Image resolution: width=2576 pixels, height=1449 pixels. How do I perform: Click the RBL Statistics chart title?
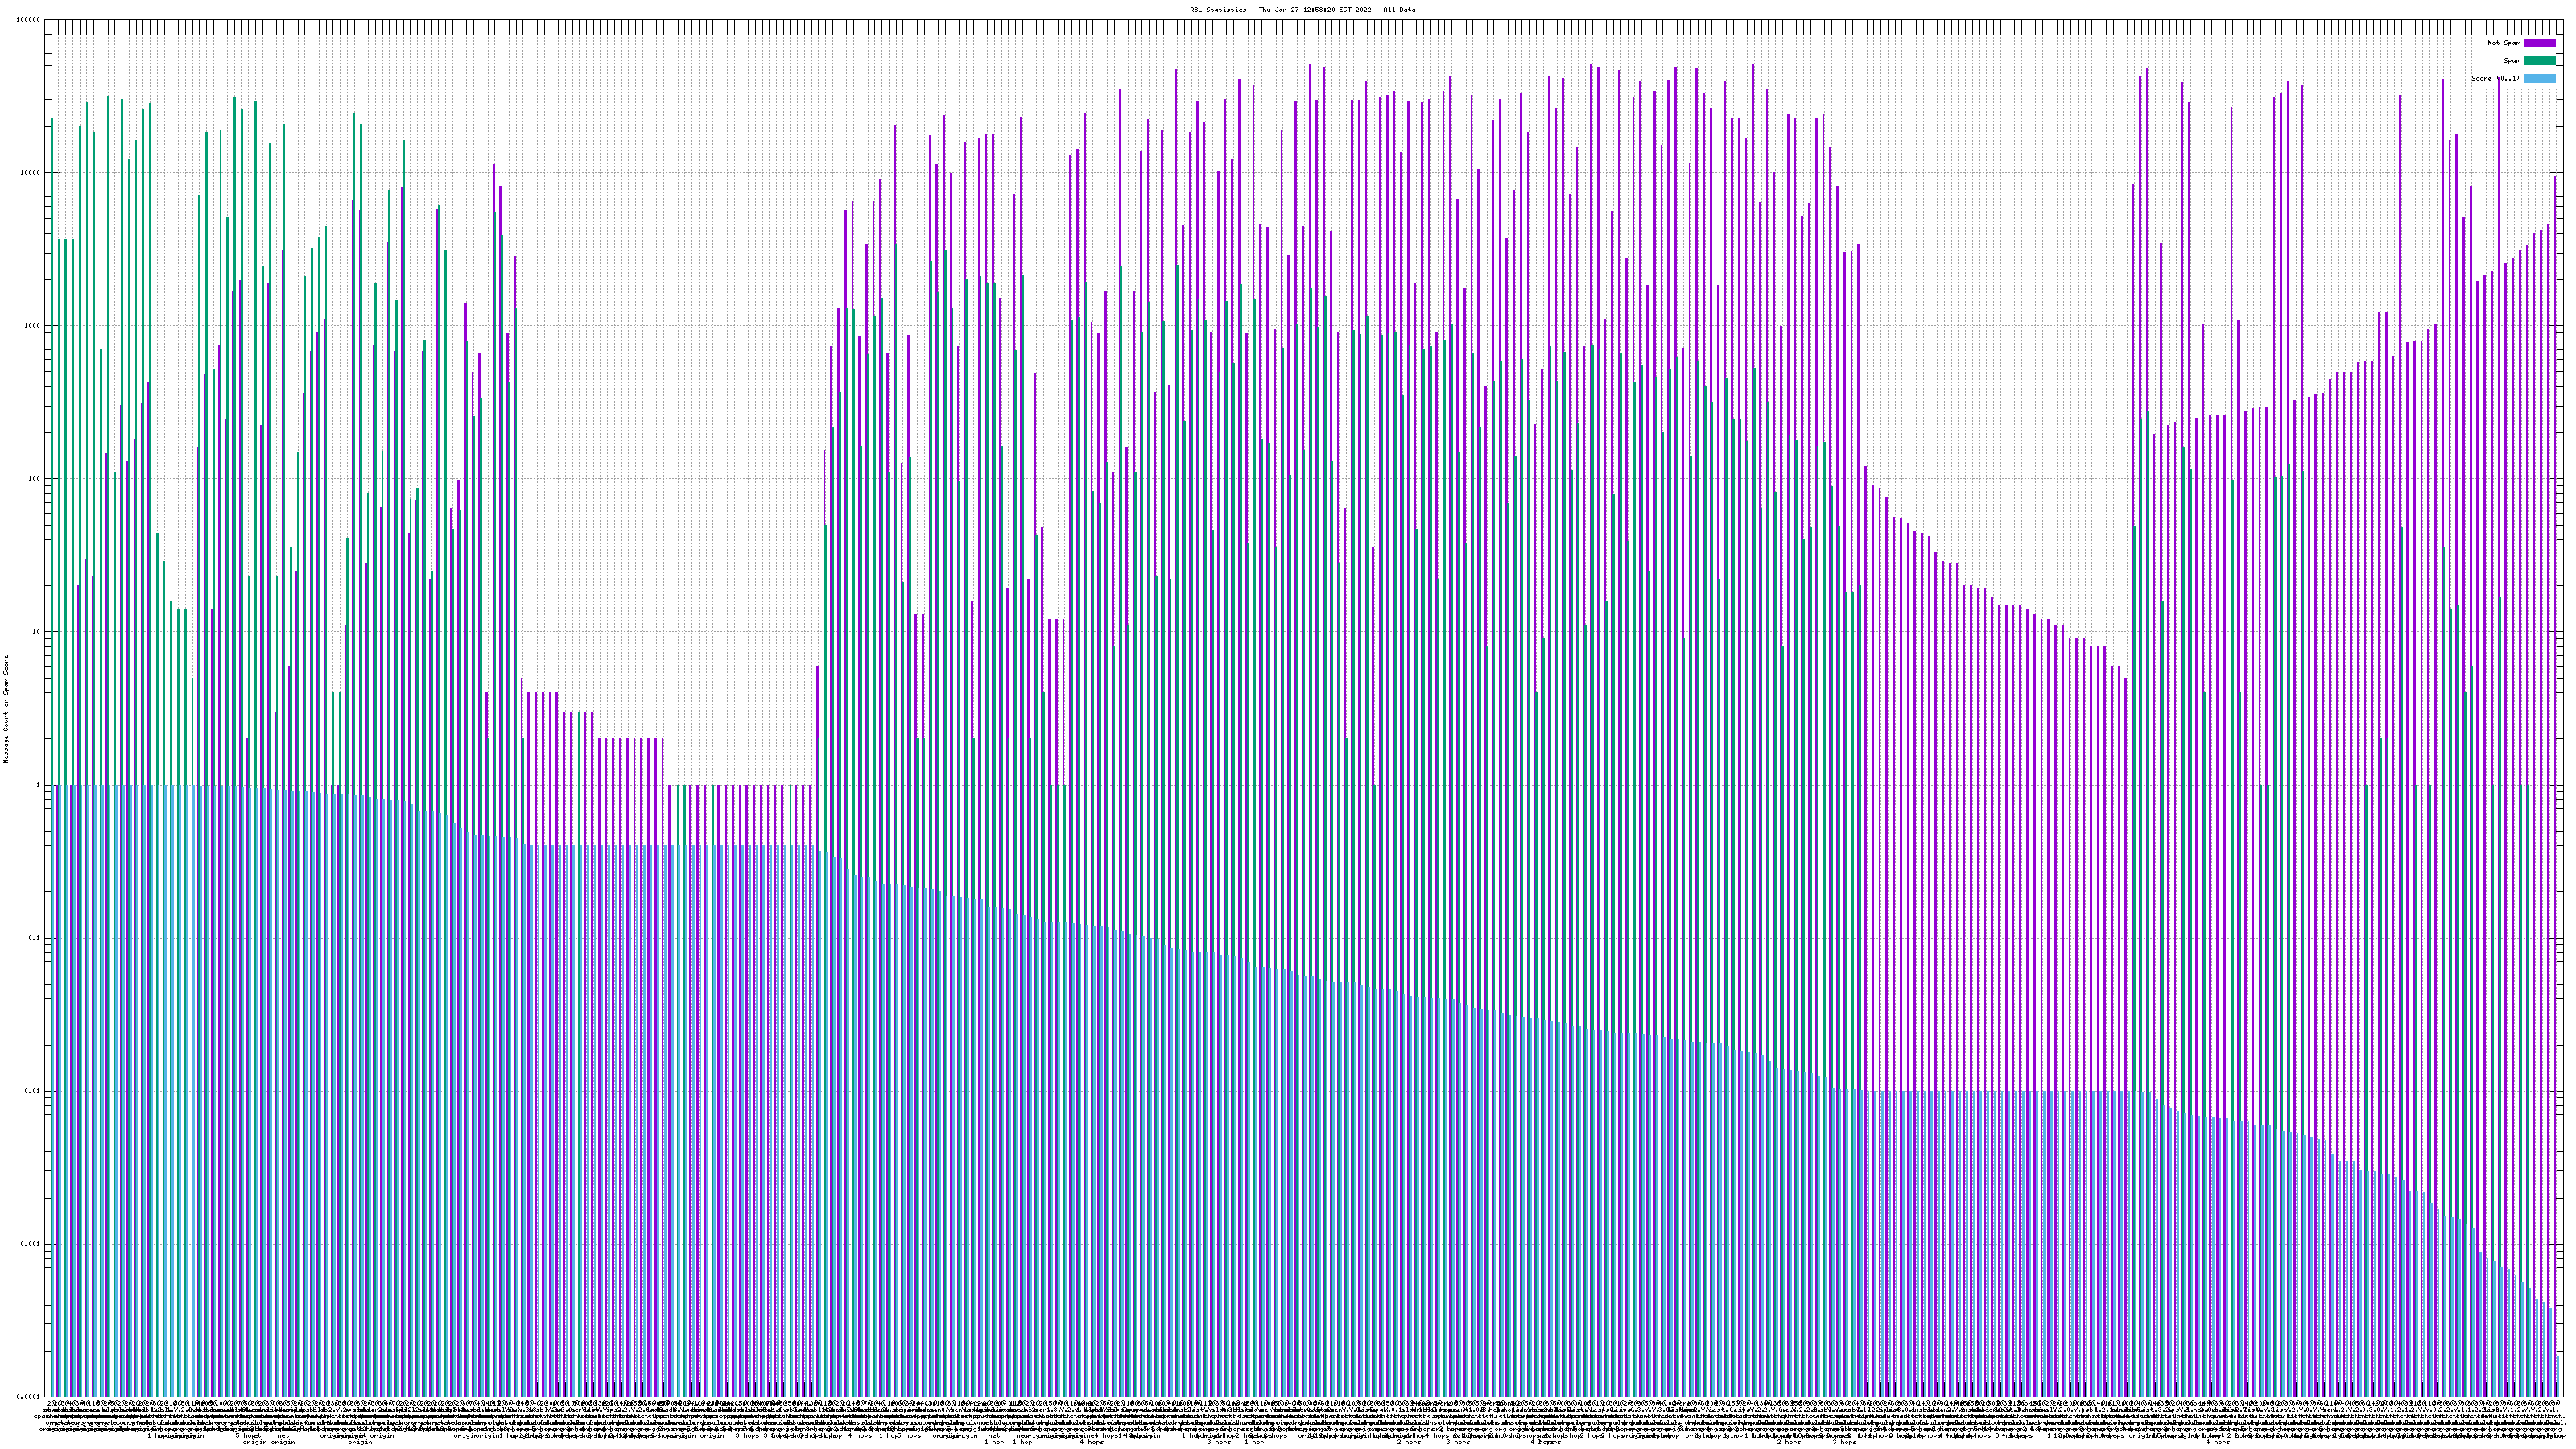[1302, 10]
